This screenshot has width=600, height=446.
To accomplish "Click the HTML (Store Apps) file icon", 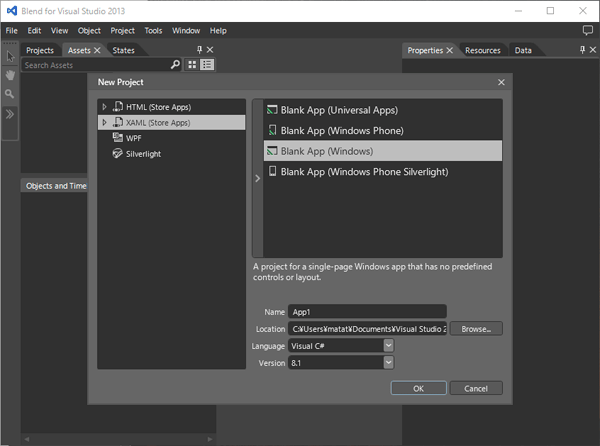I will pos(118,106).
